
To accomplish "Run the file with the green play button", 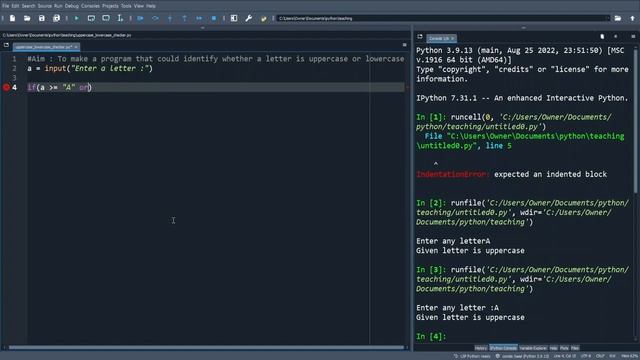I will point(76,18).
